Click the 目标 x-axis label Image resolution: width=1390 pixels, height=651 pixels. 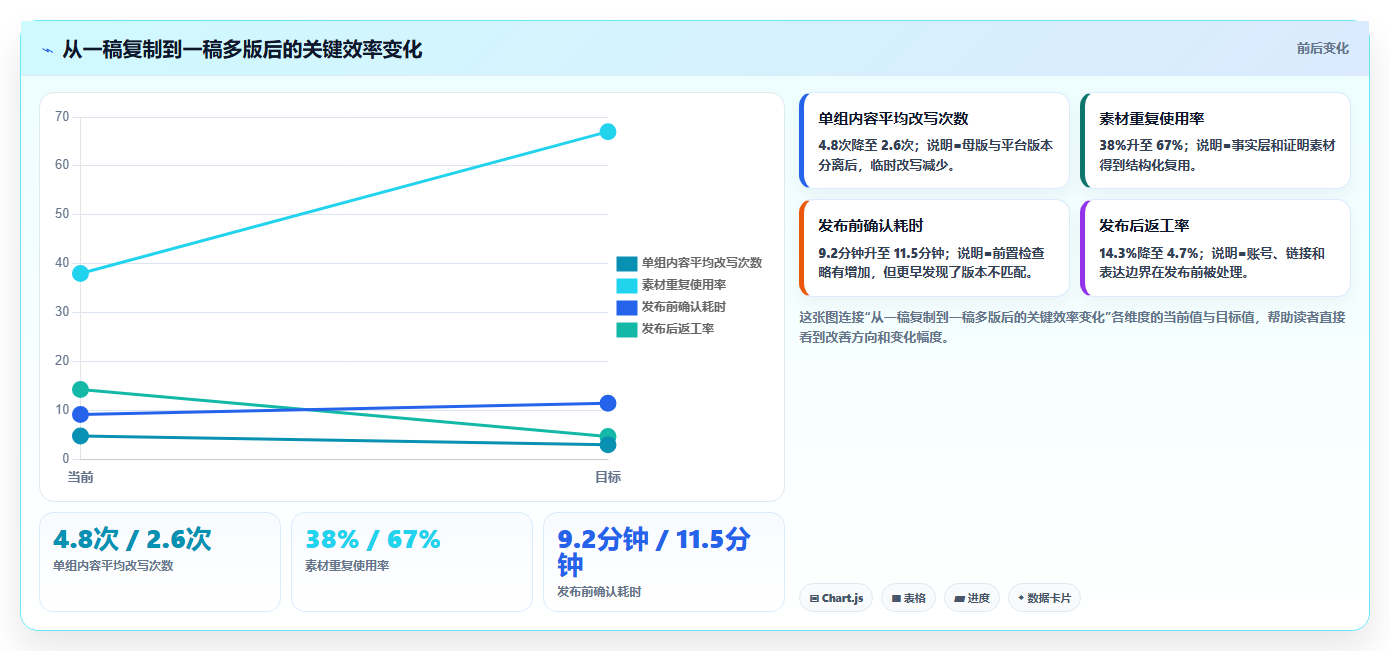[608, 478]
